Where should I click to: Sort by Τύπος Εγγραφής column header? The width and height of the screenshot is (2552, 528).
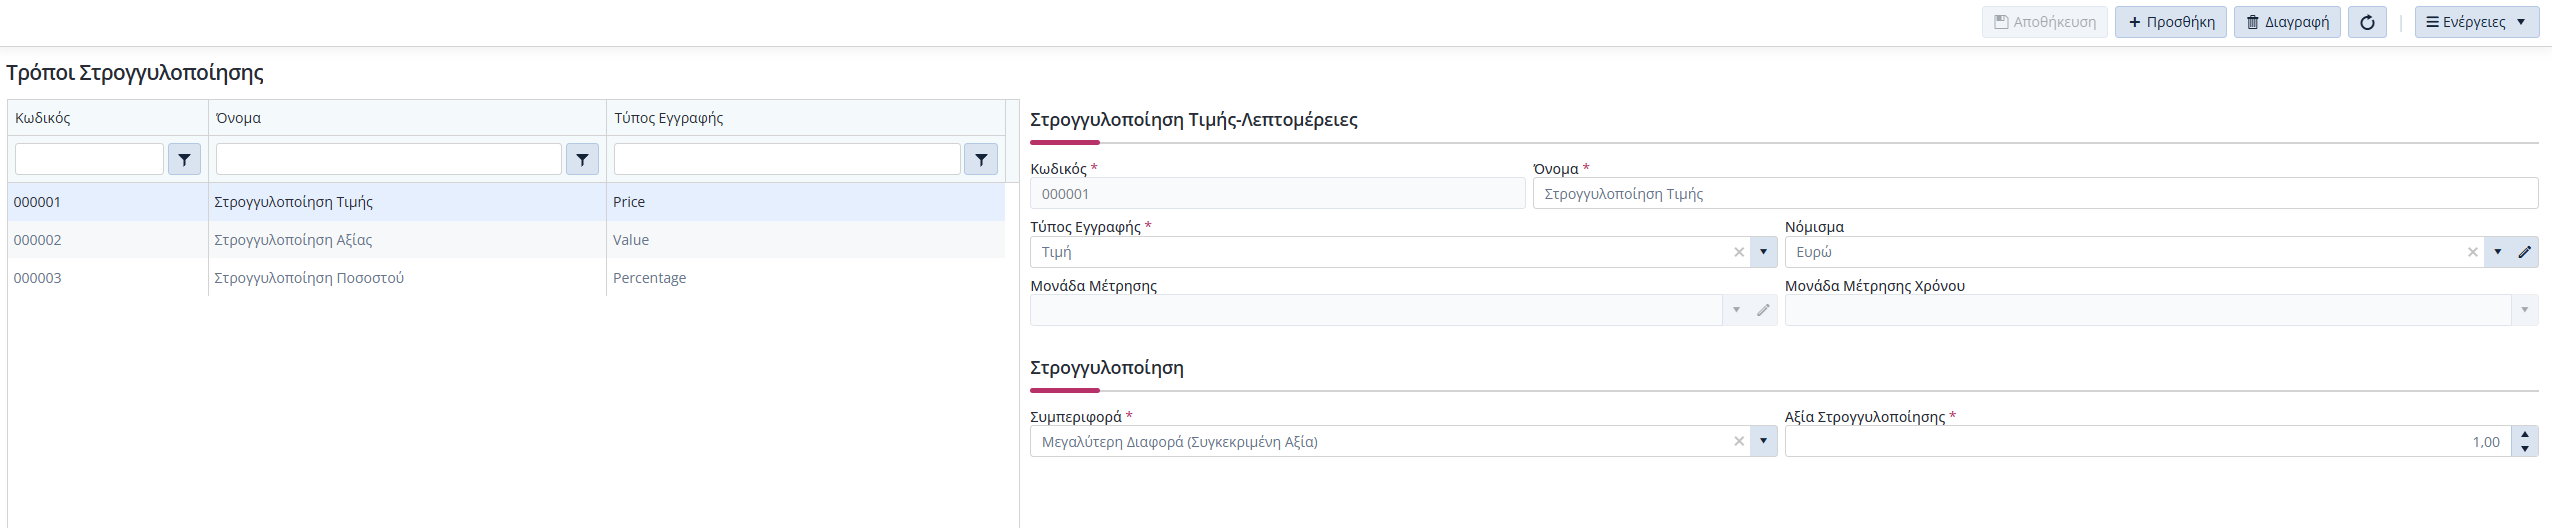pyautogui.click(x=806, y=118)
